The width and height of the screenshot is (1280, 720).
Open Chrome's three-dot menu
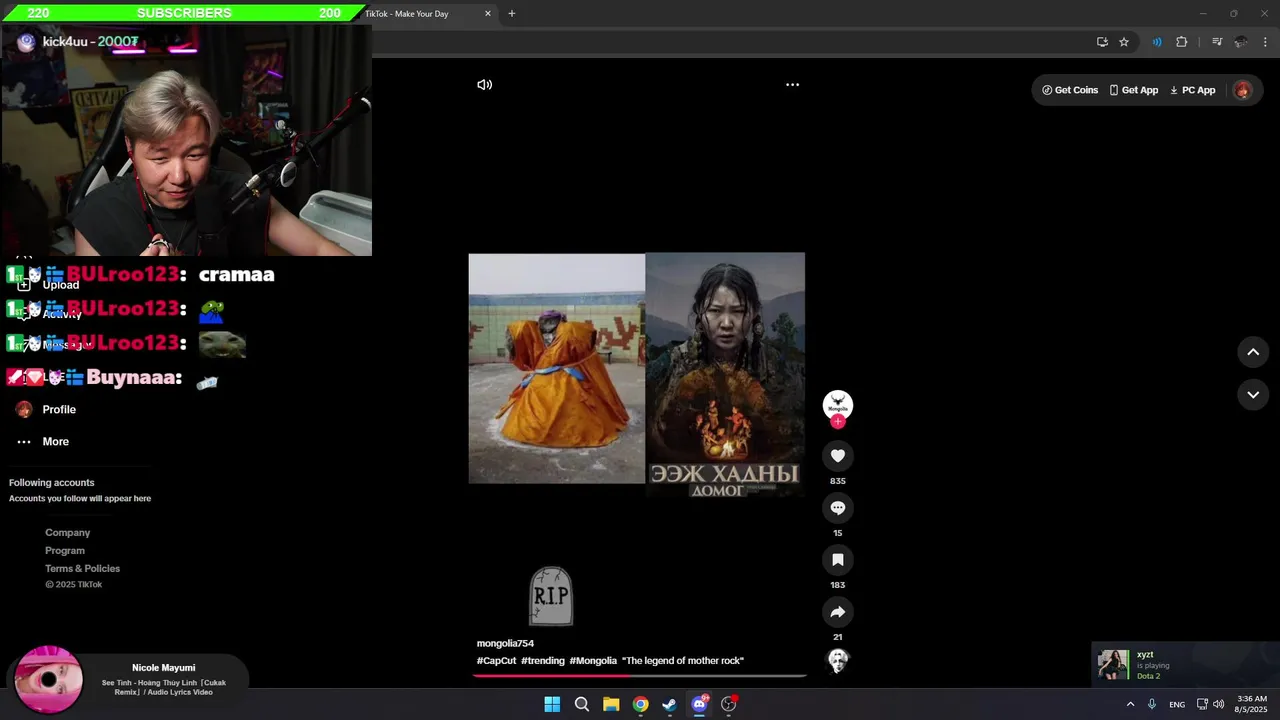1266,42
